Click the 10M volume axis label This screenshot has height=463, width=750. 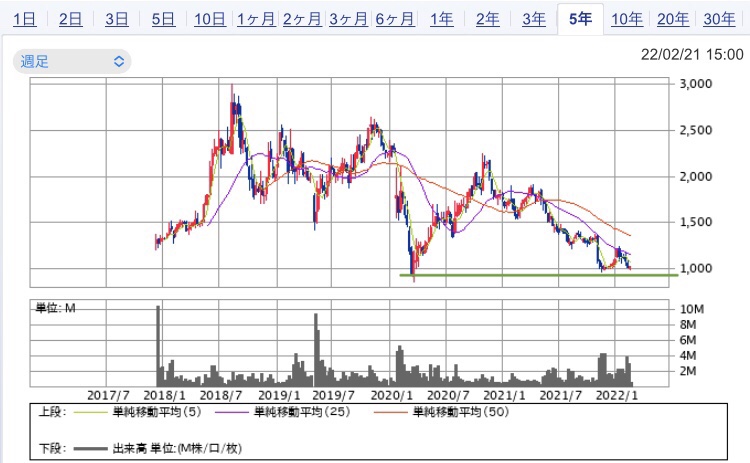692,309
